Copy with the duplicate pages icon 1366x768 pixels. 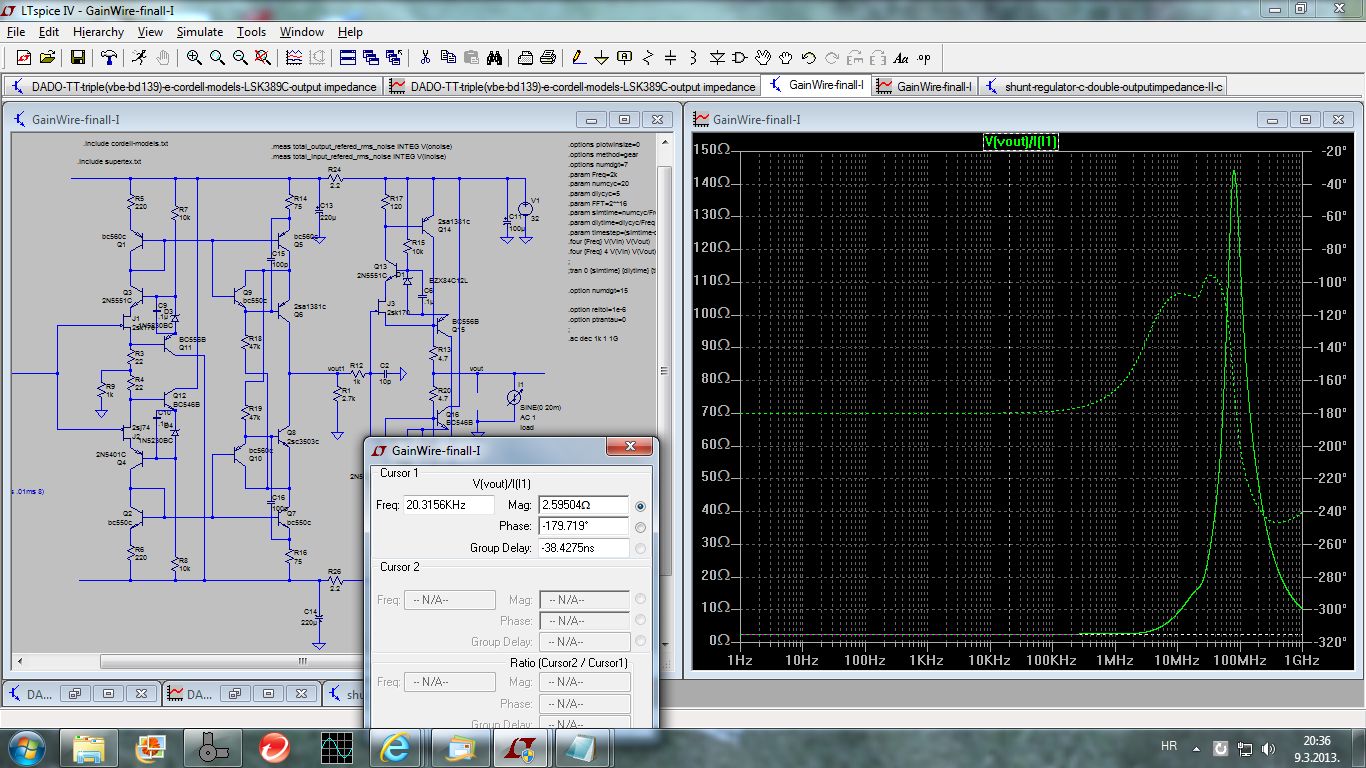pyautogui.click(x=448, y=58)
